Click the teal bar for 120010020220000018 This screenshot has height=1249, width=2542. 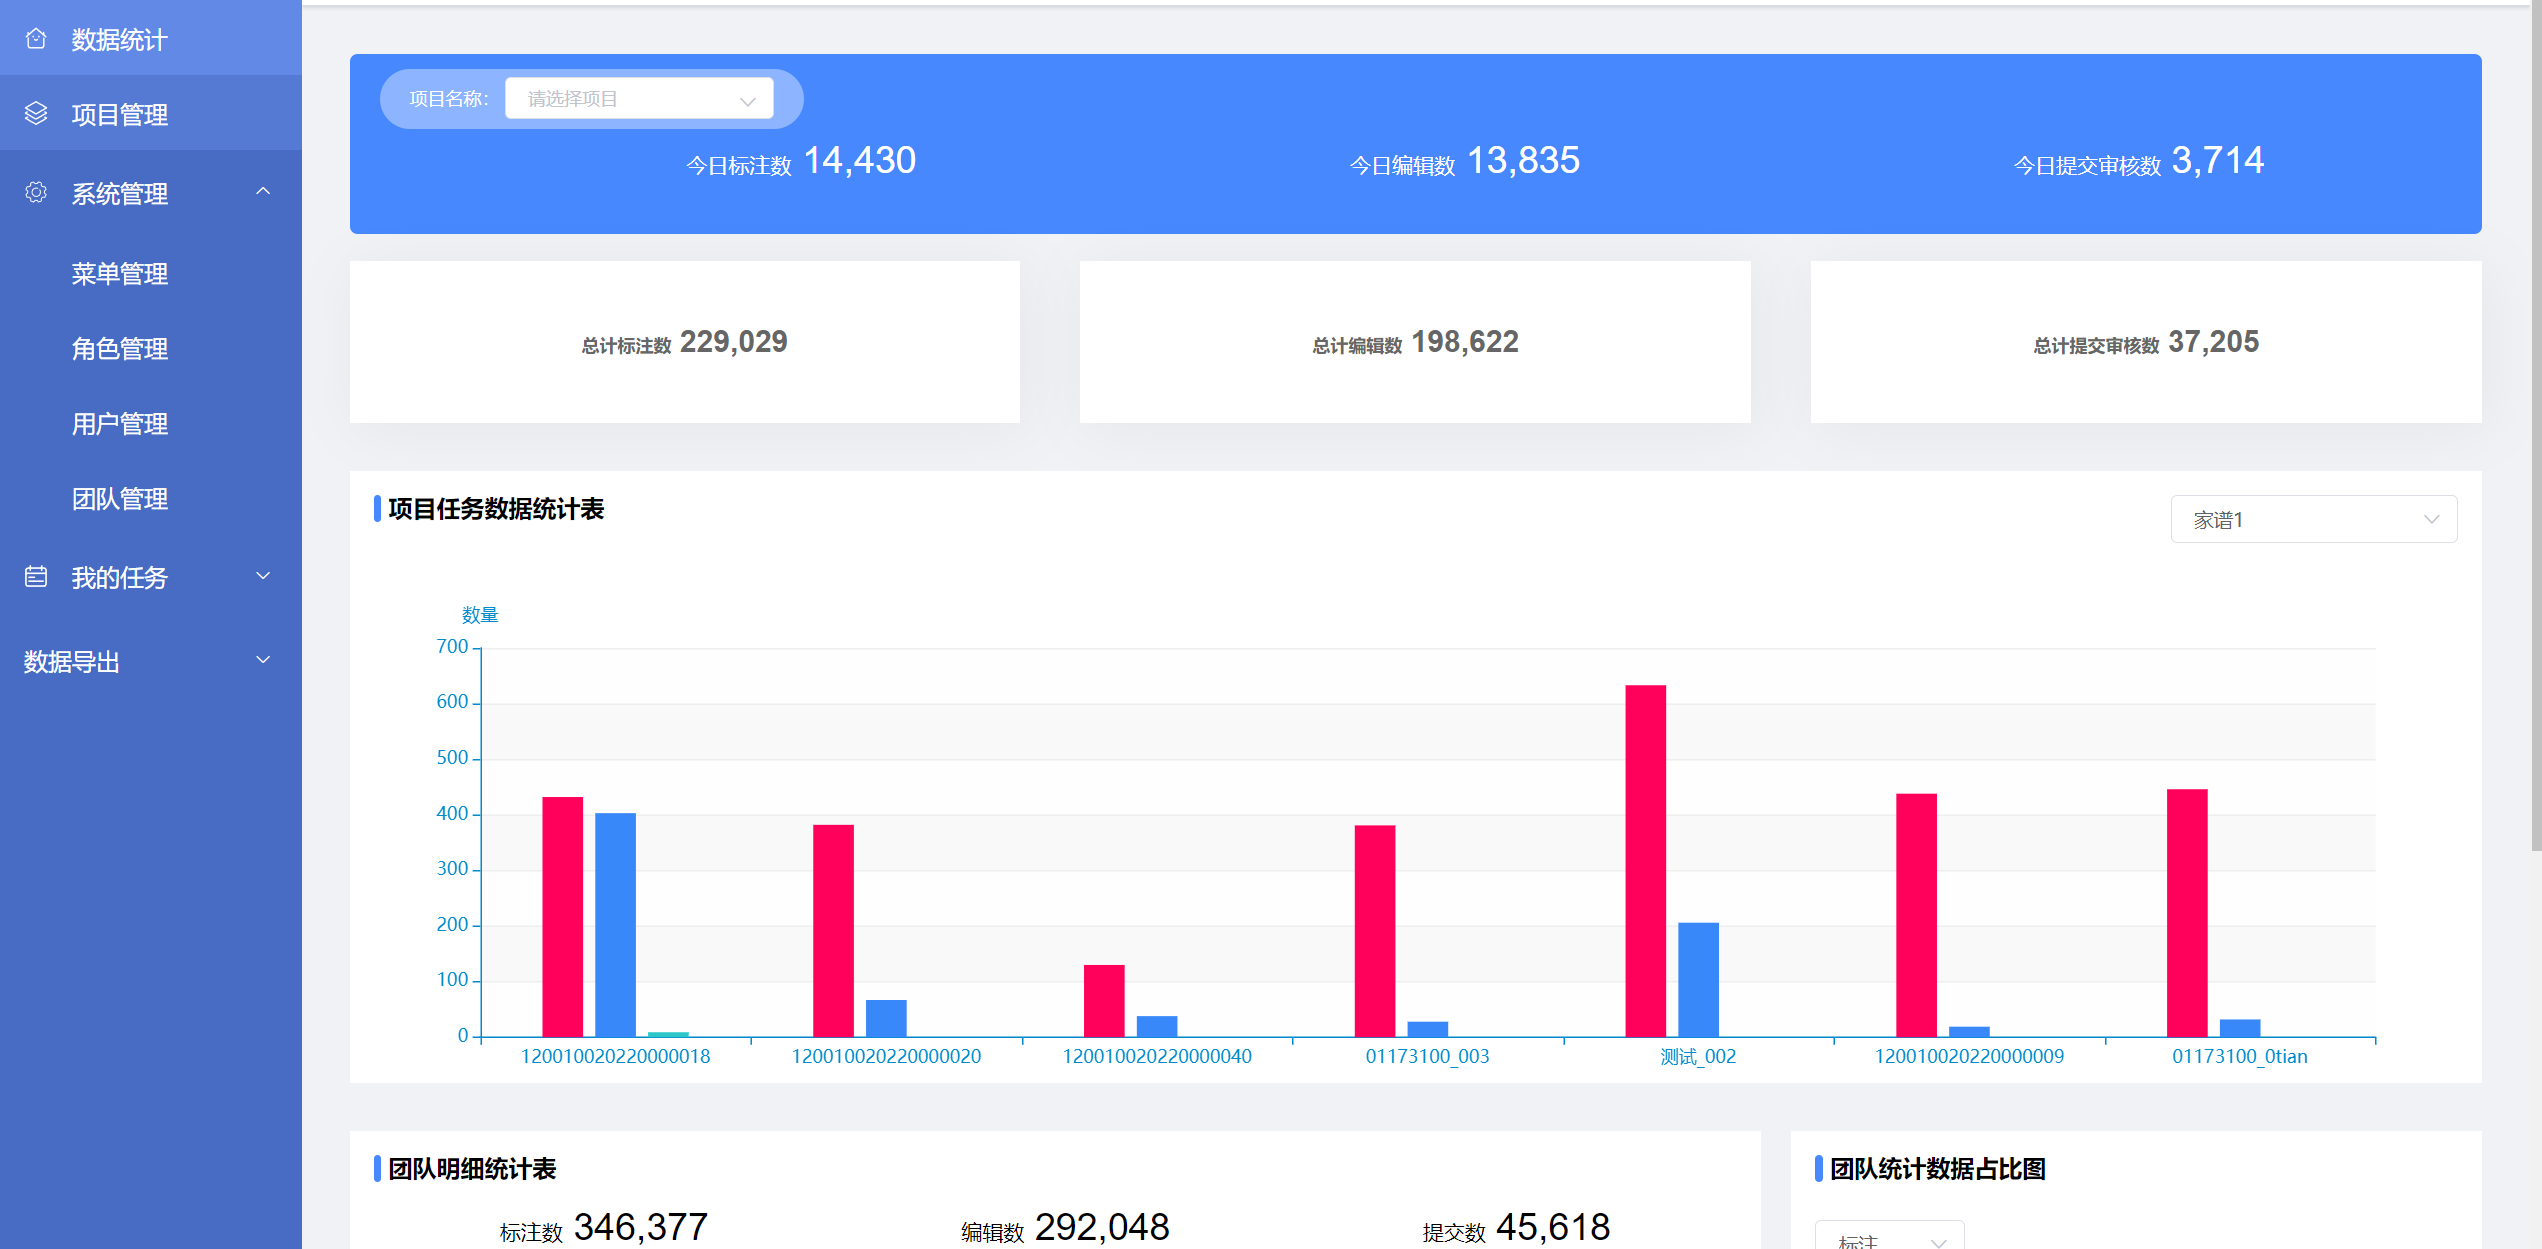(668, 1034)
